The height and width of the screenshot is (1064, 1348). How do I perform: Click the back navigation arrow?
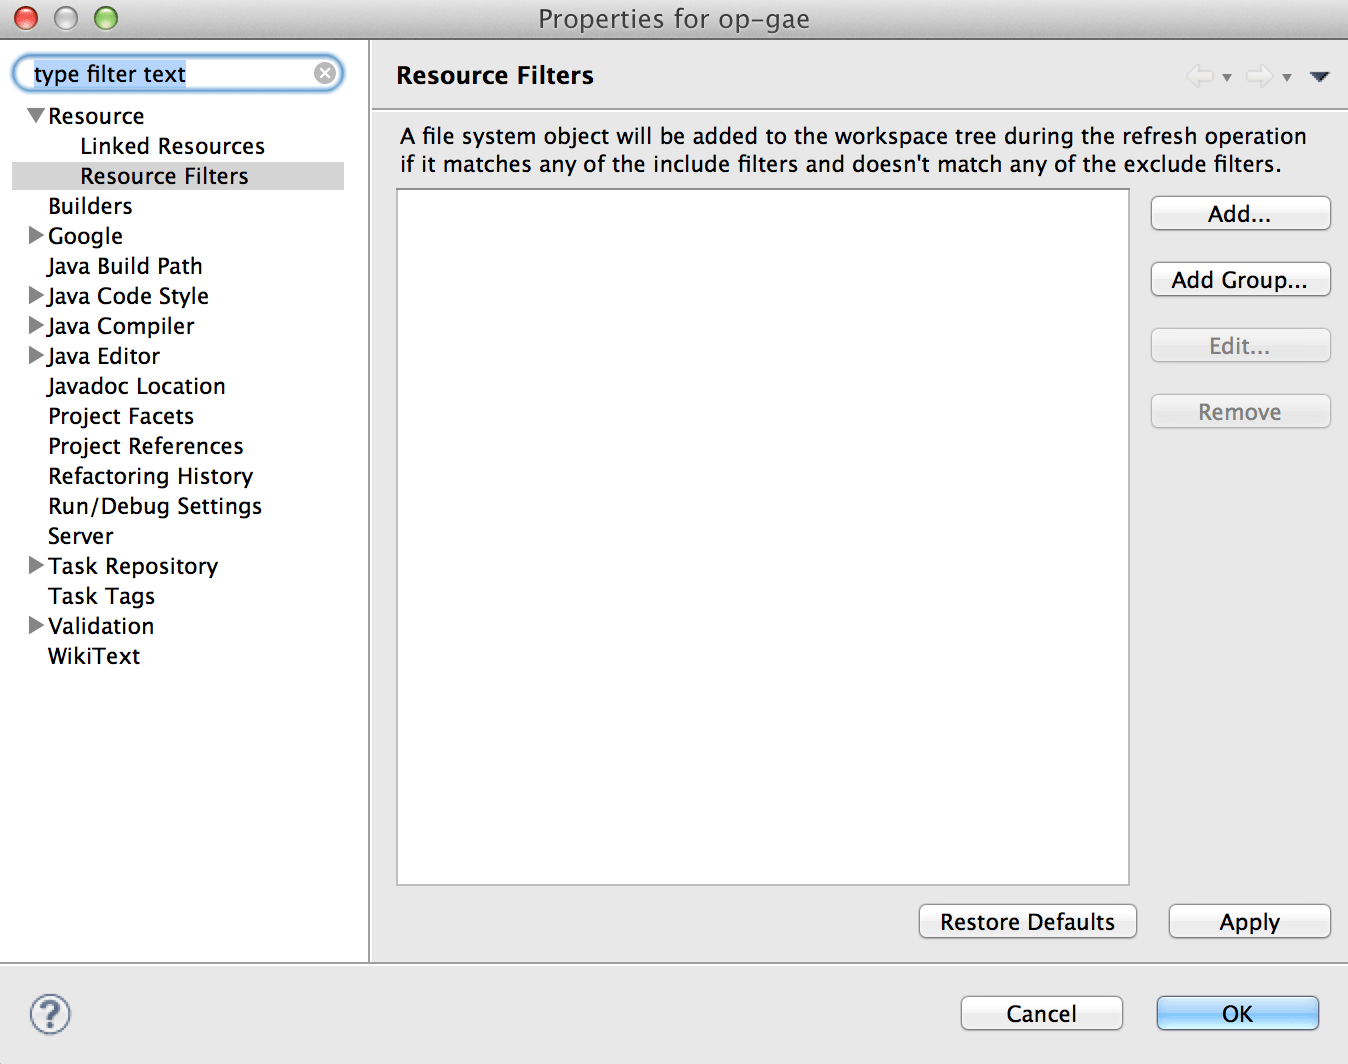point(1199,75)
